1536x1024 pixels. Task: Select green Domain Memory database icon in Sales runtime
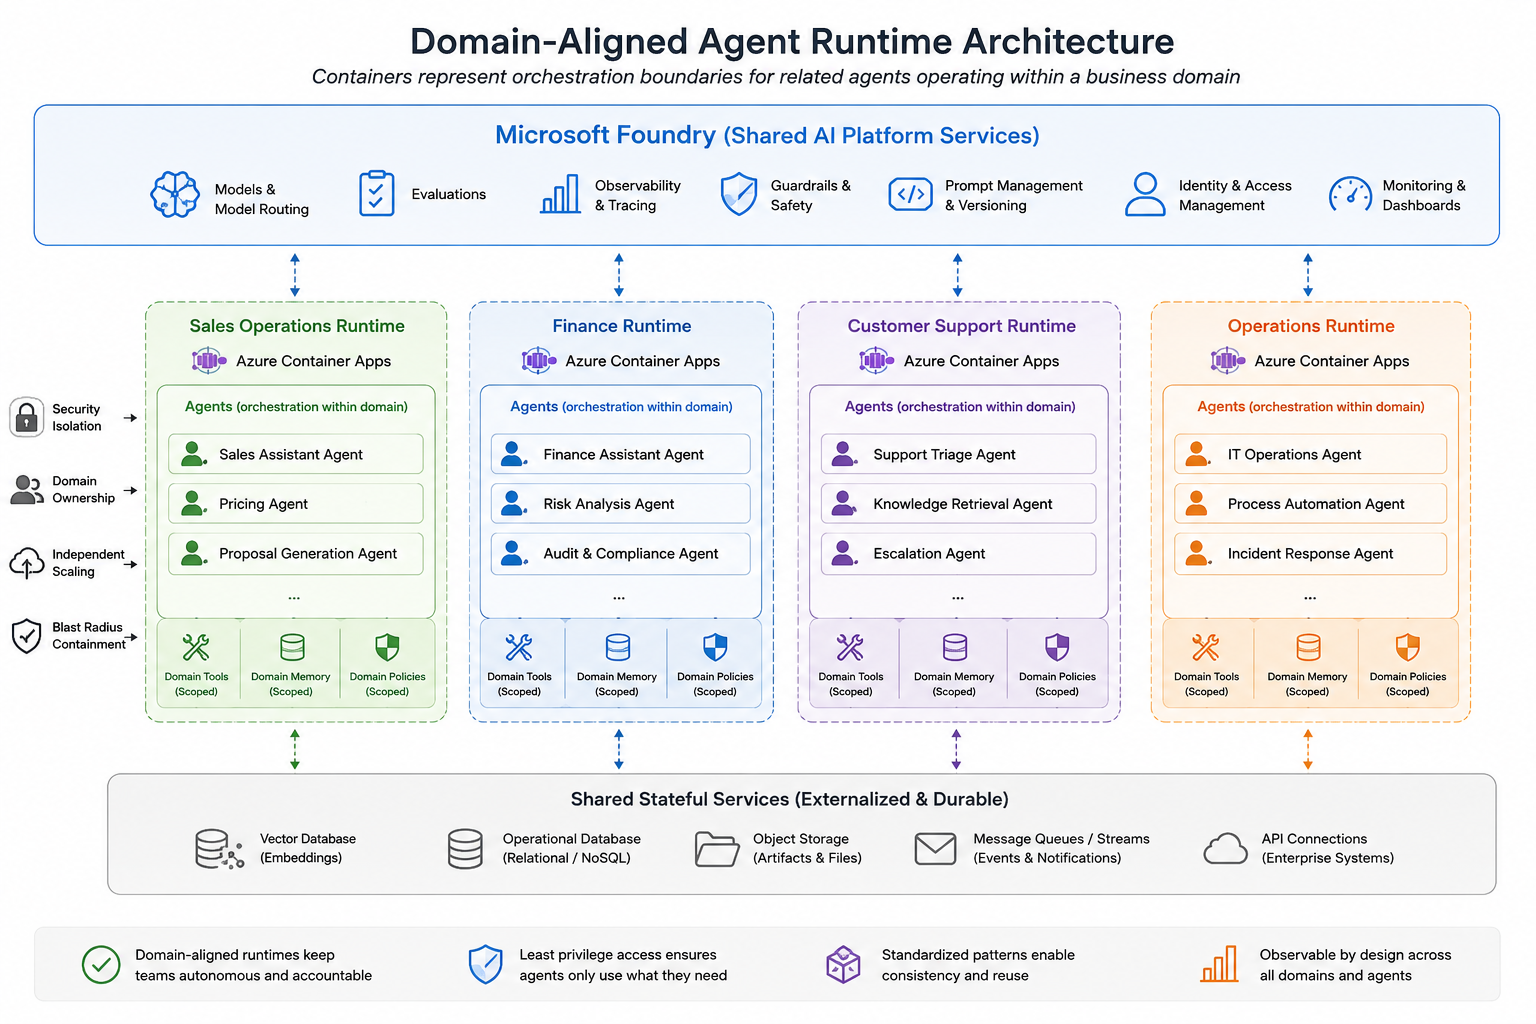click(x=292, y=648)
